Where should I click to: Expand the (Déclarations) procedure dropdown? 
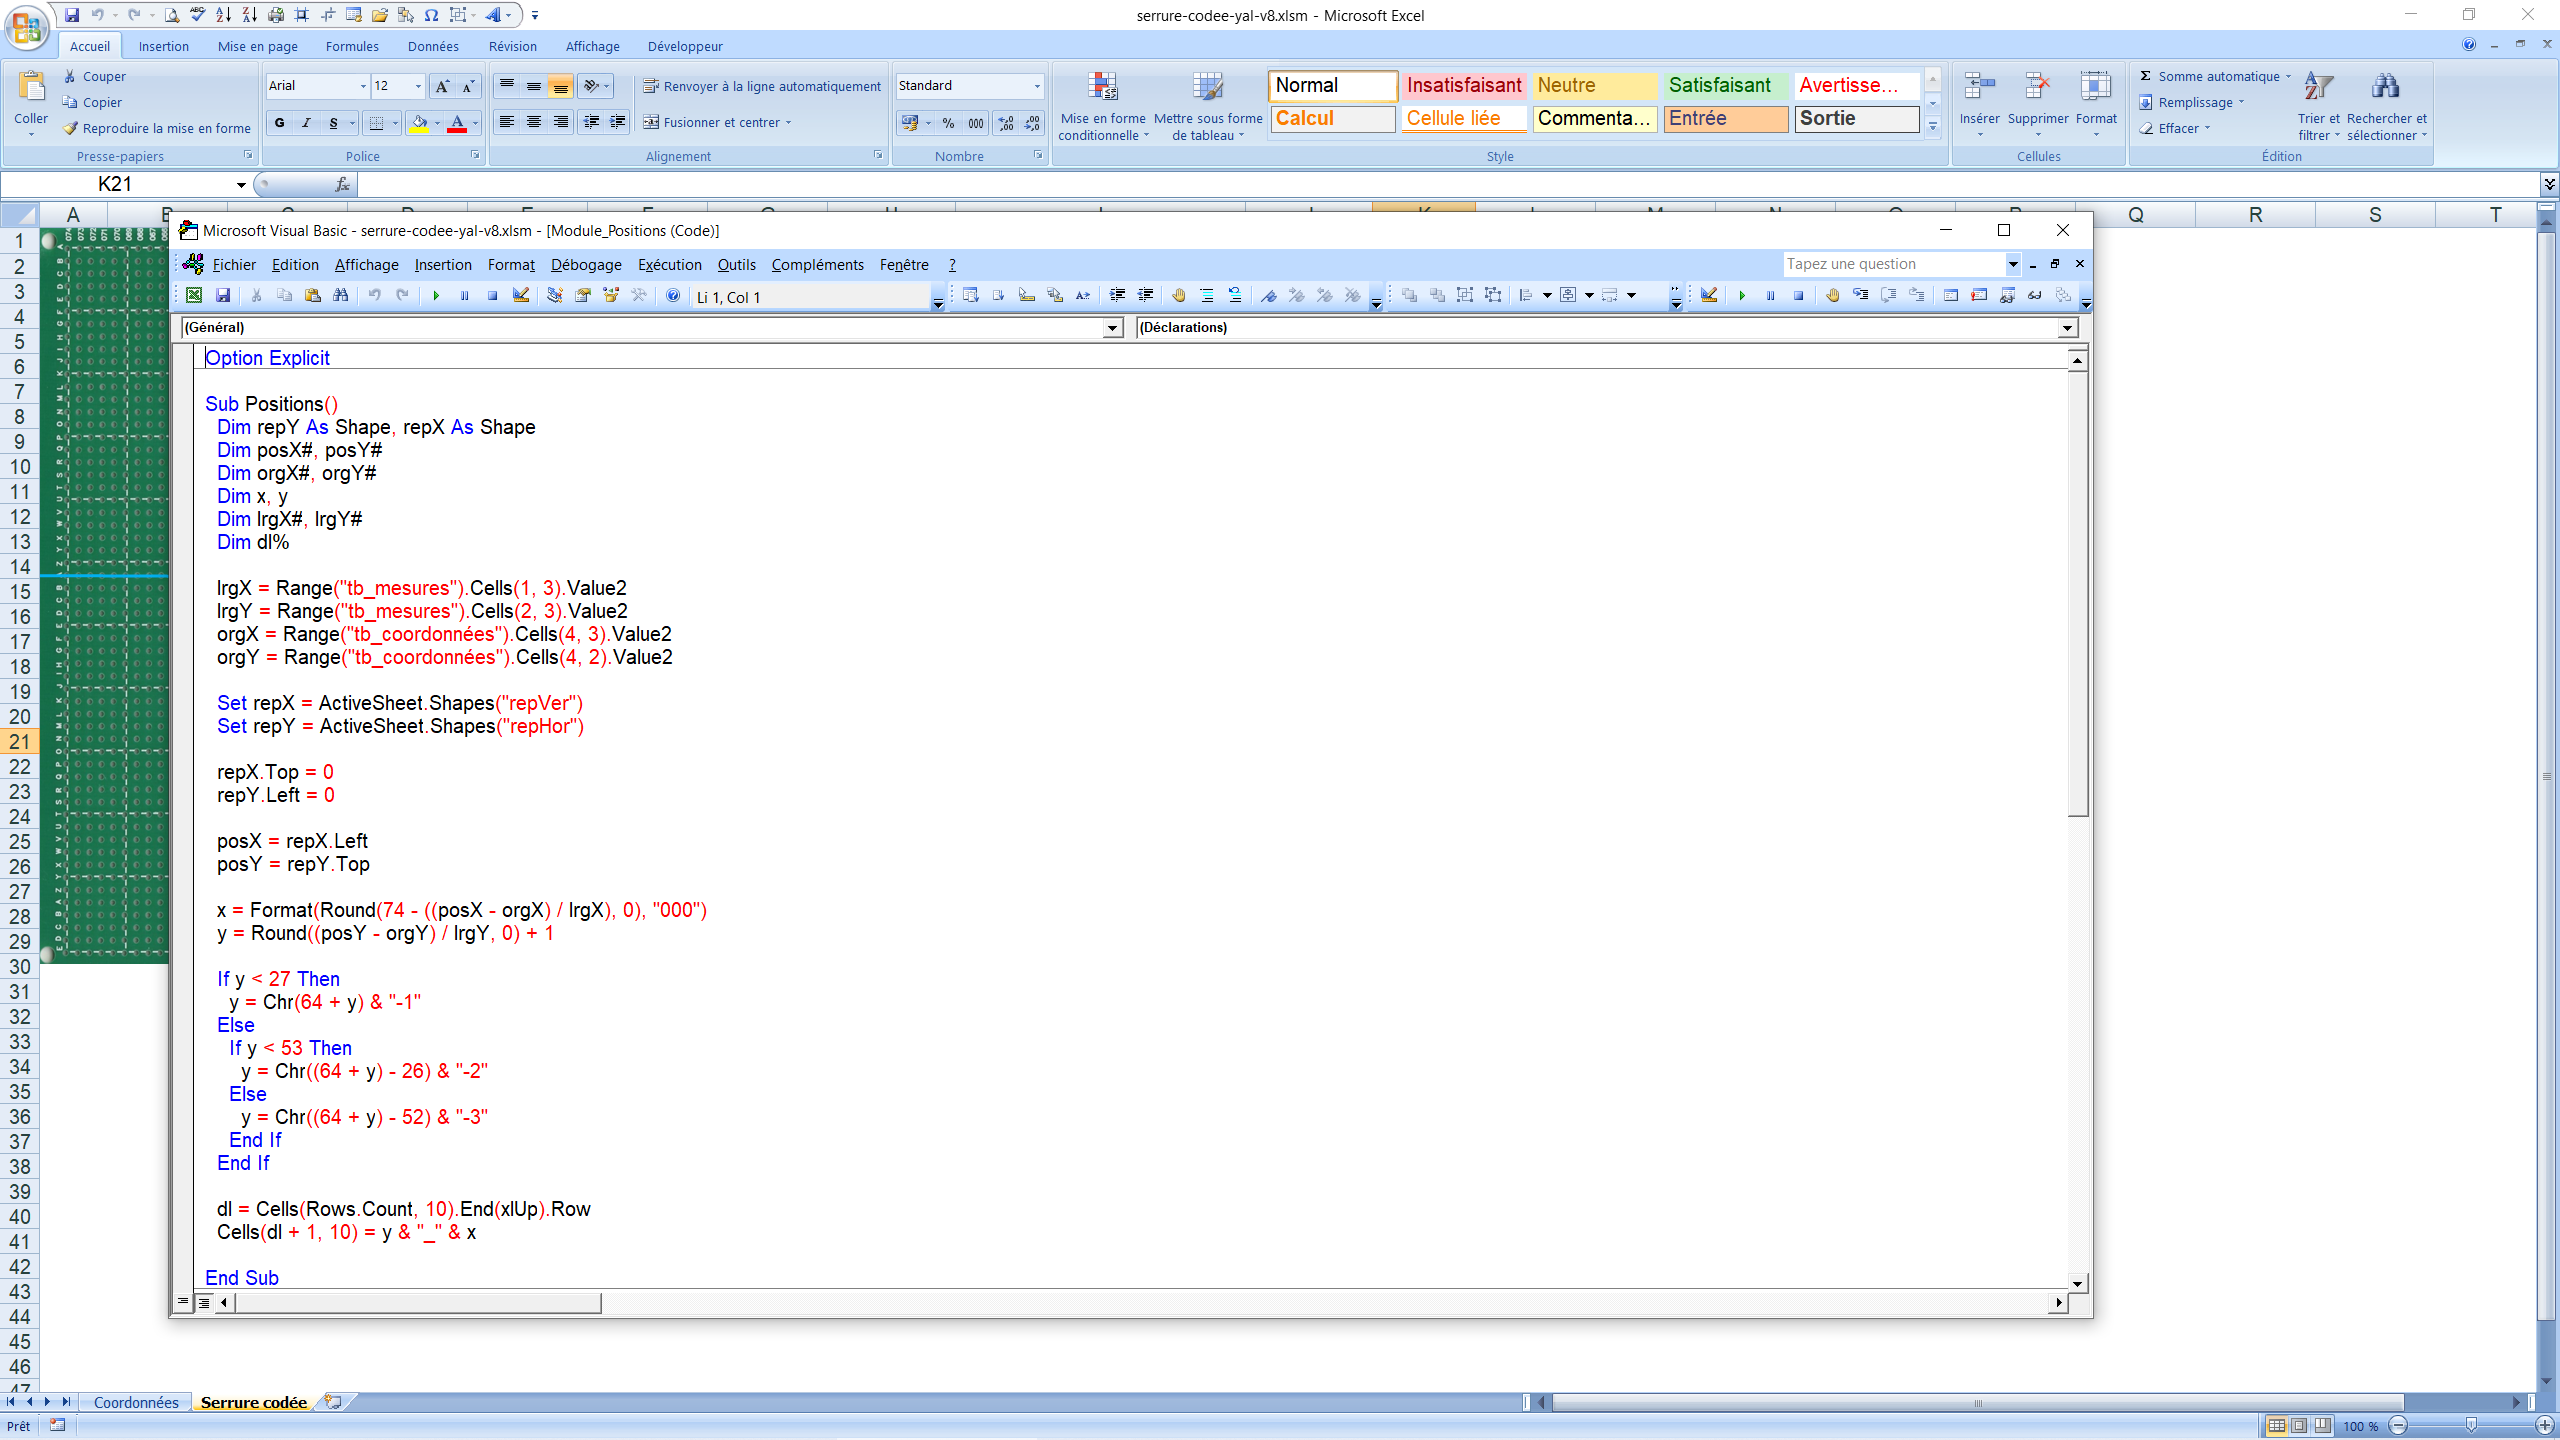click(x=2067, y=328)
